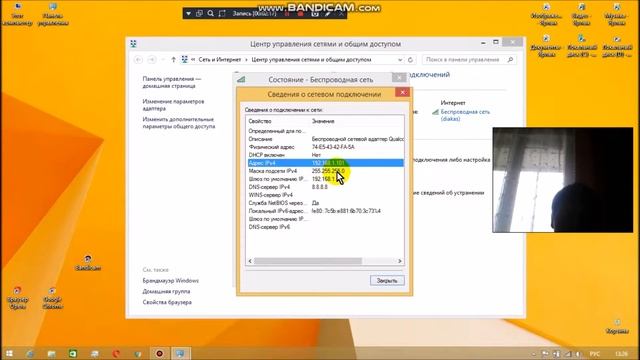
Task: Click the system tray clock
Action: coord(621,354)
